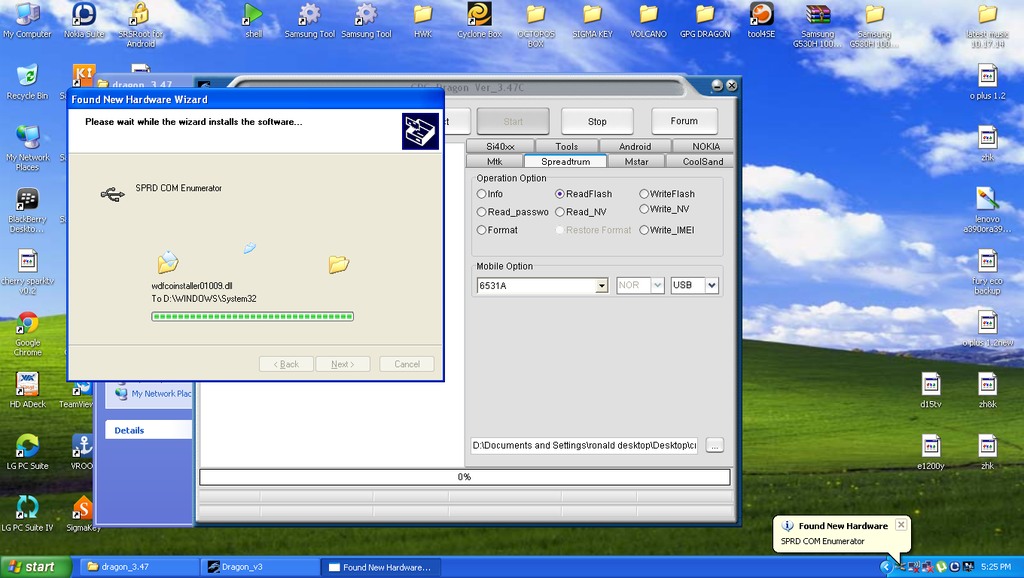This screenshot has height=578, width=1024.
Task: Open the HD ADeck desktop icon
Action: click(27, 385)
